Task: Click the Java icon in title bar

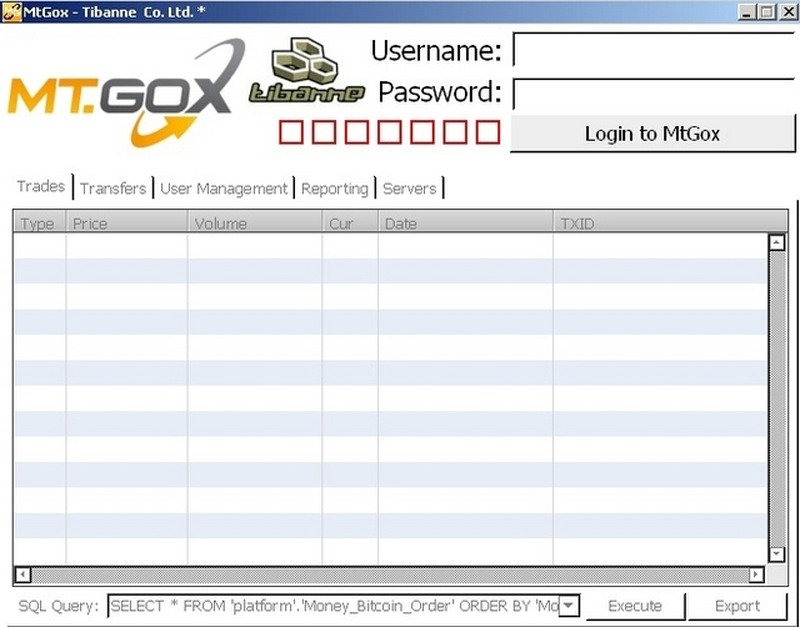Action: (x=11, y=11)
